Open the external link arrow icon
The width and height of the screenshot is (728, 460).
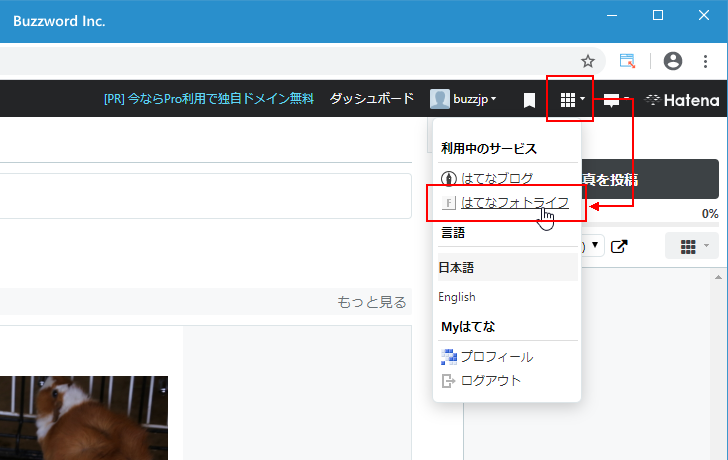(x=619, y=246)
